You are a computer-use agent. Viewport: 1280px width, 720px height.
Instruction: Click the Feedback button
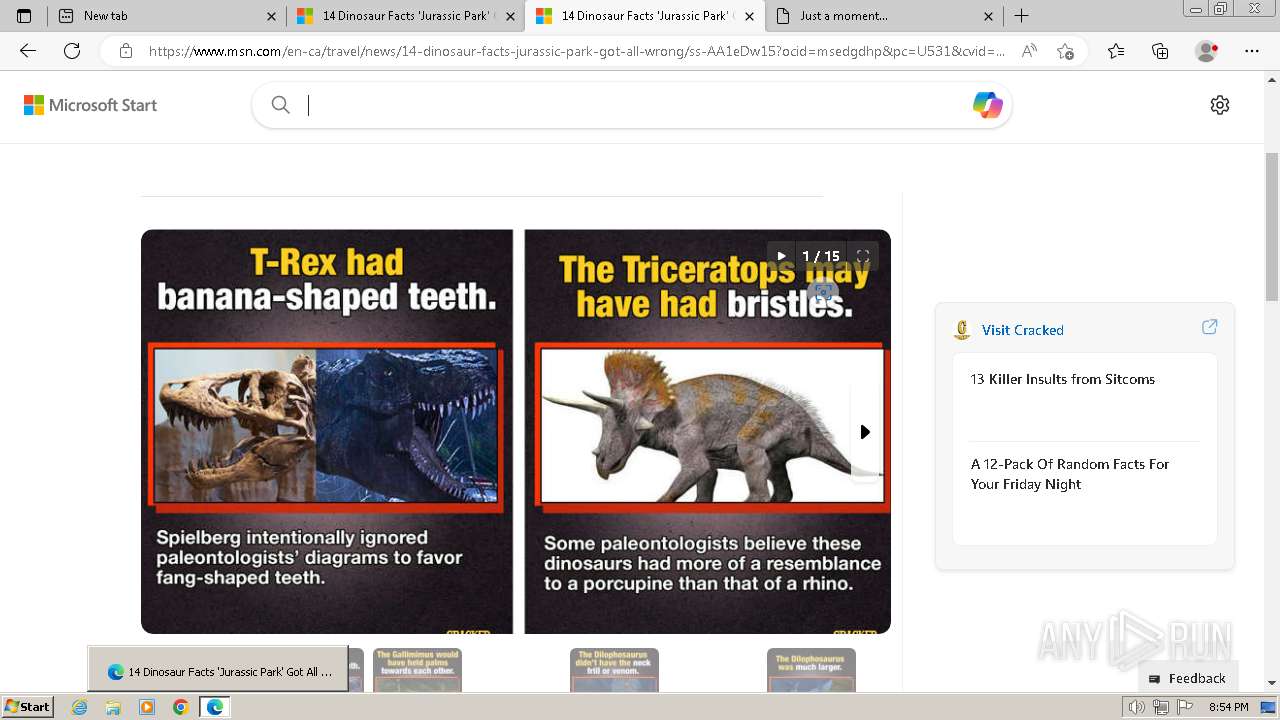tap(1188, 678)
